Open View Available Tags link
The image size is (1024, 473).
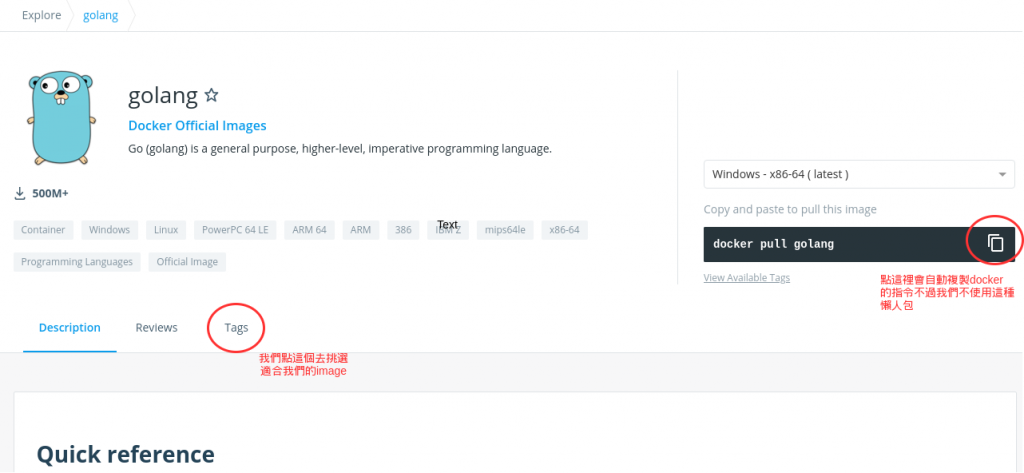(x=746, y=278)
